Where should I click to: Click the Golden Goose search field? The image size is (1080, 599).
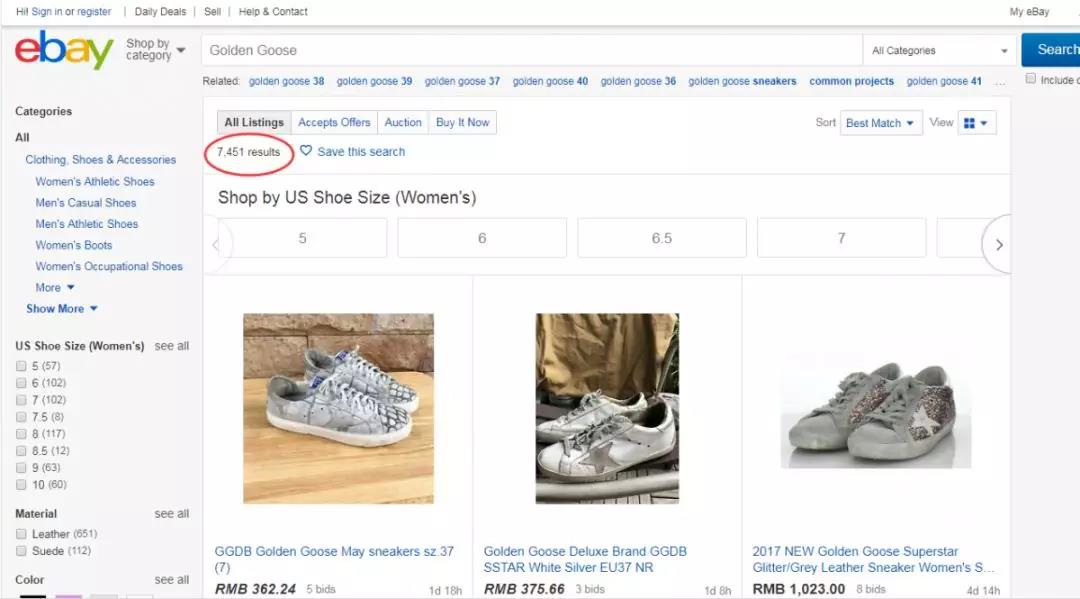(530, 50)
